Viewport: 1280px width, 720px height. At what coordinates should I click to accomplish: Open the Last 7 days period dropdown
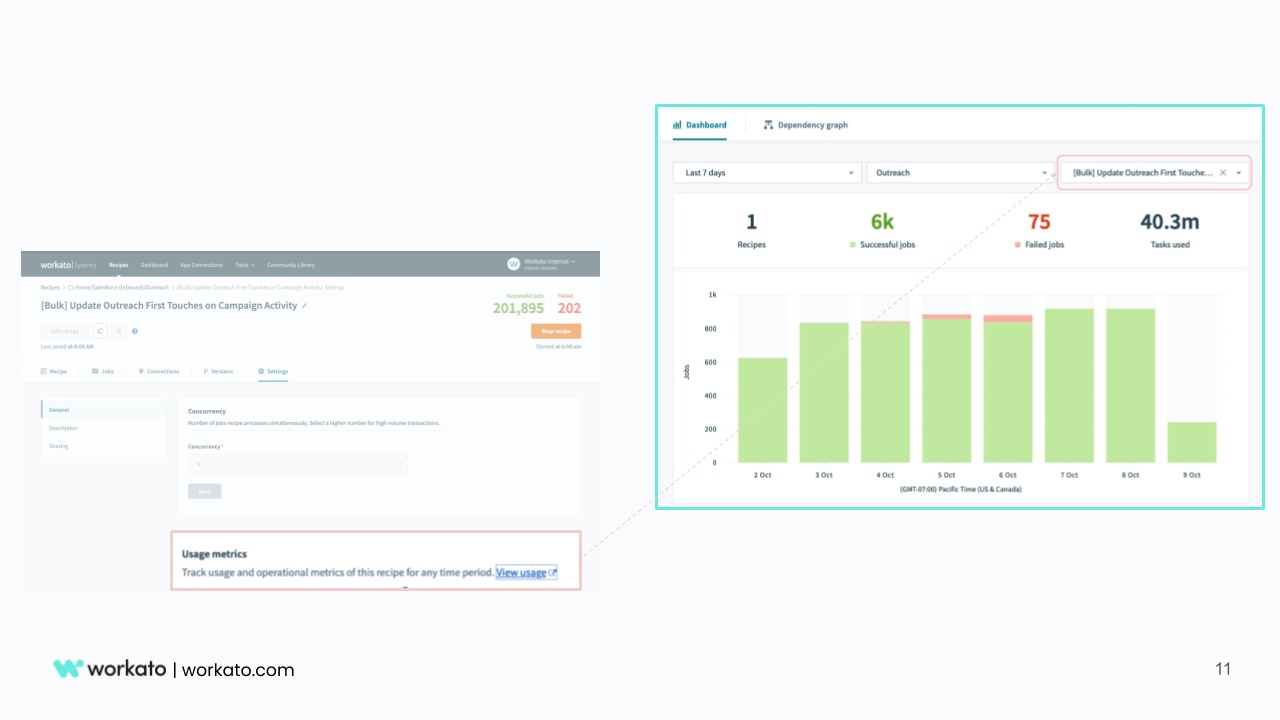pos(767,173)
